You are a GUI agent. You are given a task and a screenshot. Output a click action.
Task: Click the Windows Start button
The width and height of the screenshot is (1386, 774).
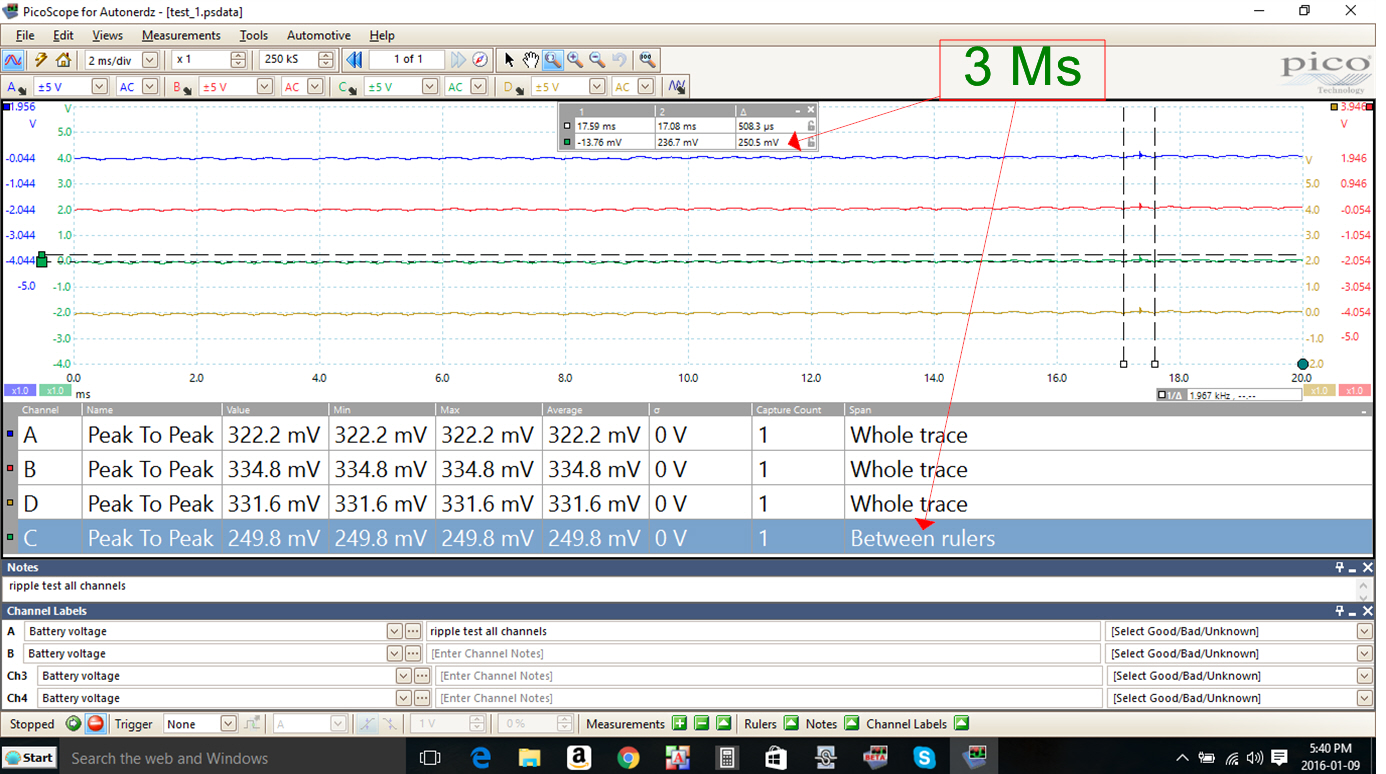coord(29,758)
